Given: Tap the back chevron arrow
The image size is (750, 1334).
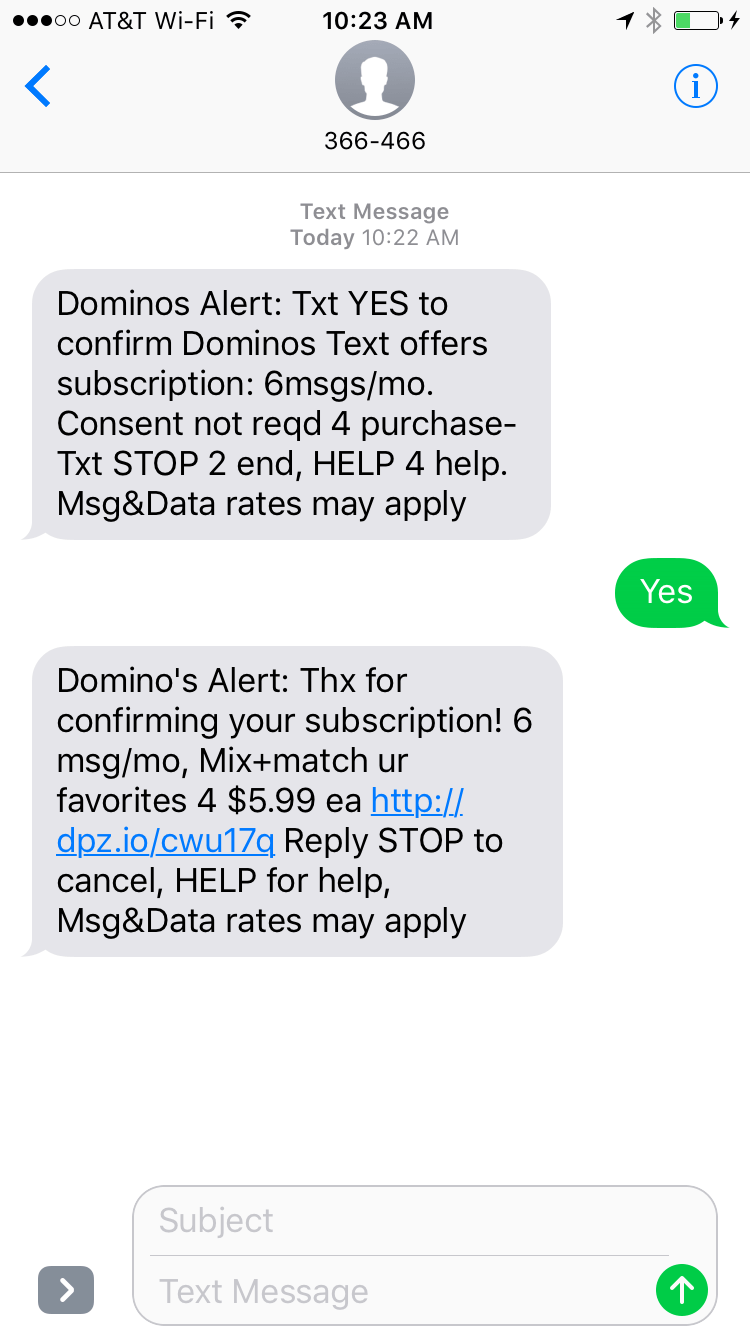Looking at the screenshot, I should [x=38, y=87].
